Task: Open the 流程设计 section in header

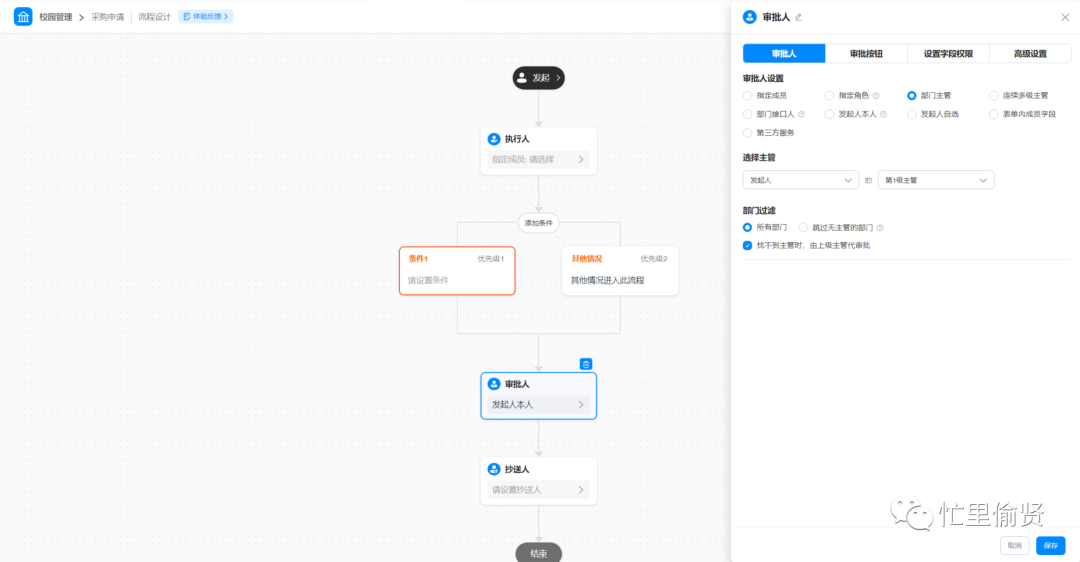Action: tap(154, 17)
